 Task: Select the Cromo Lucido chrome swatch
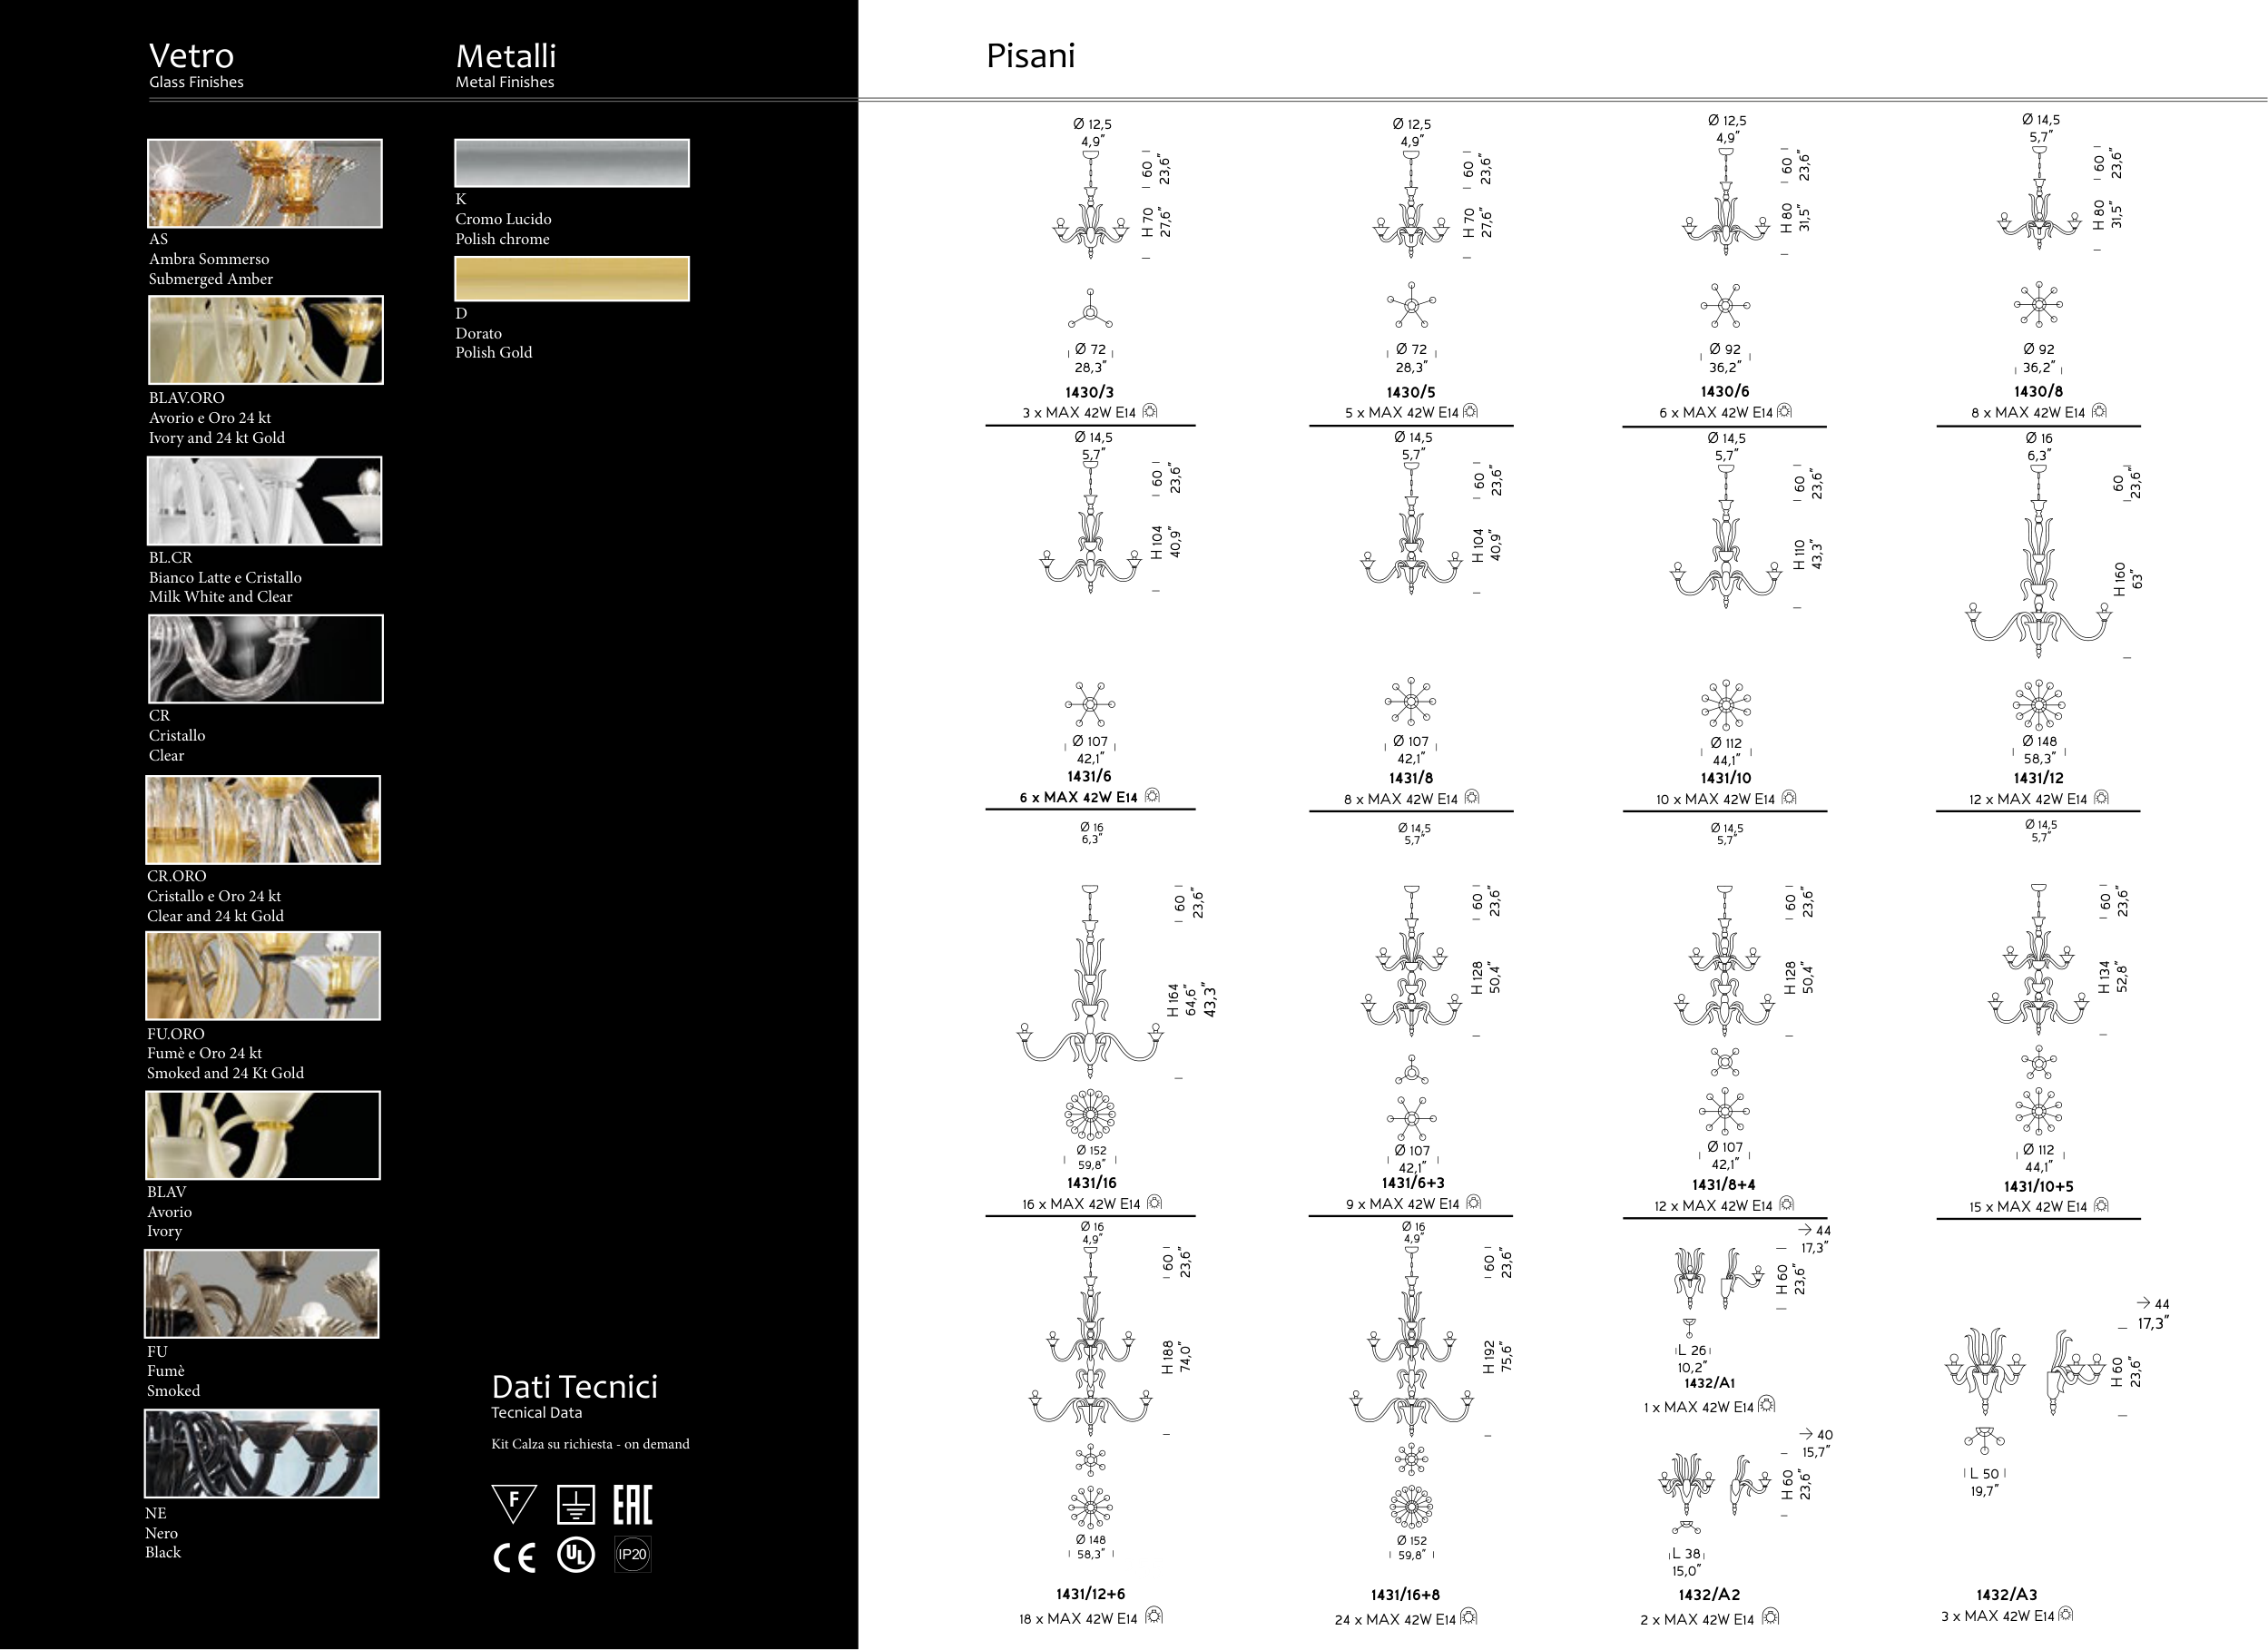click(x=571, y=163)
